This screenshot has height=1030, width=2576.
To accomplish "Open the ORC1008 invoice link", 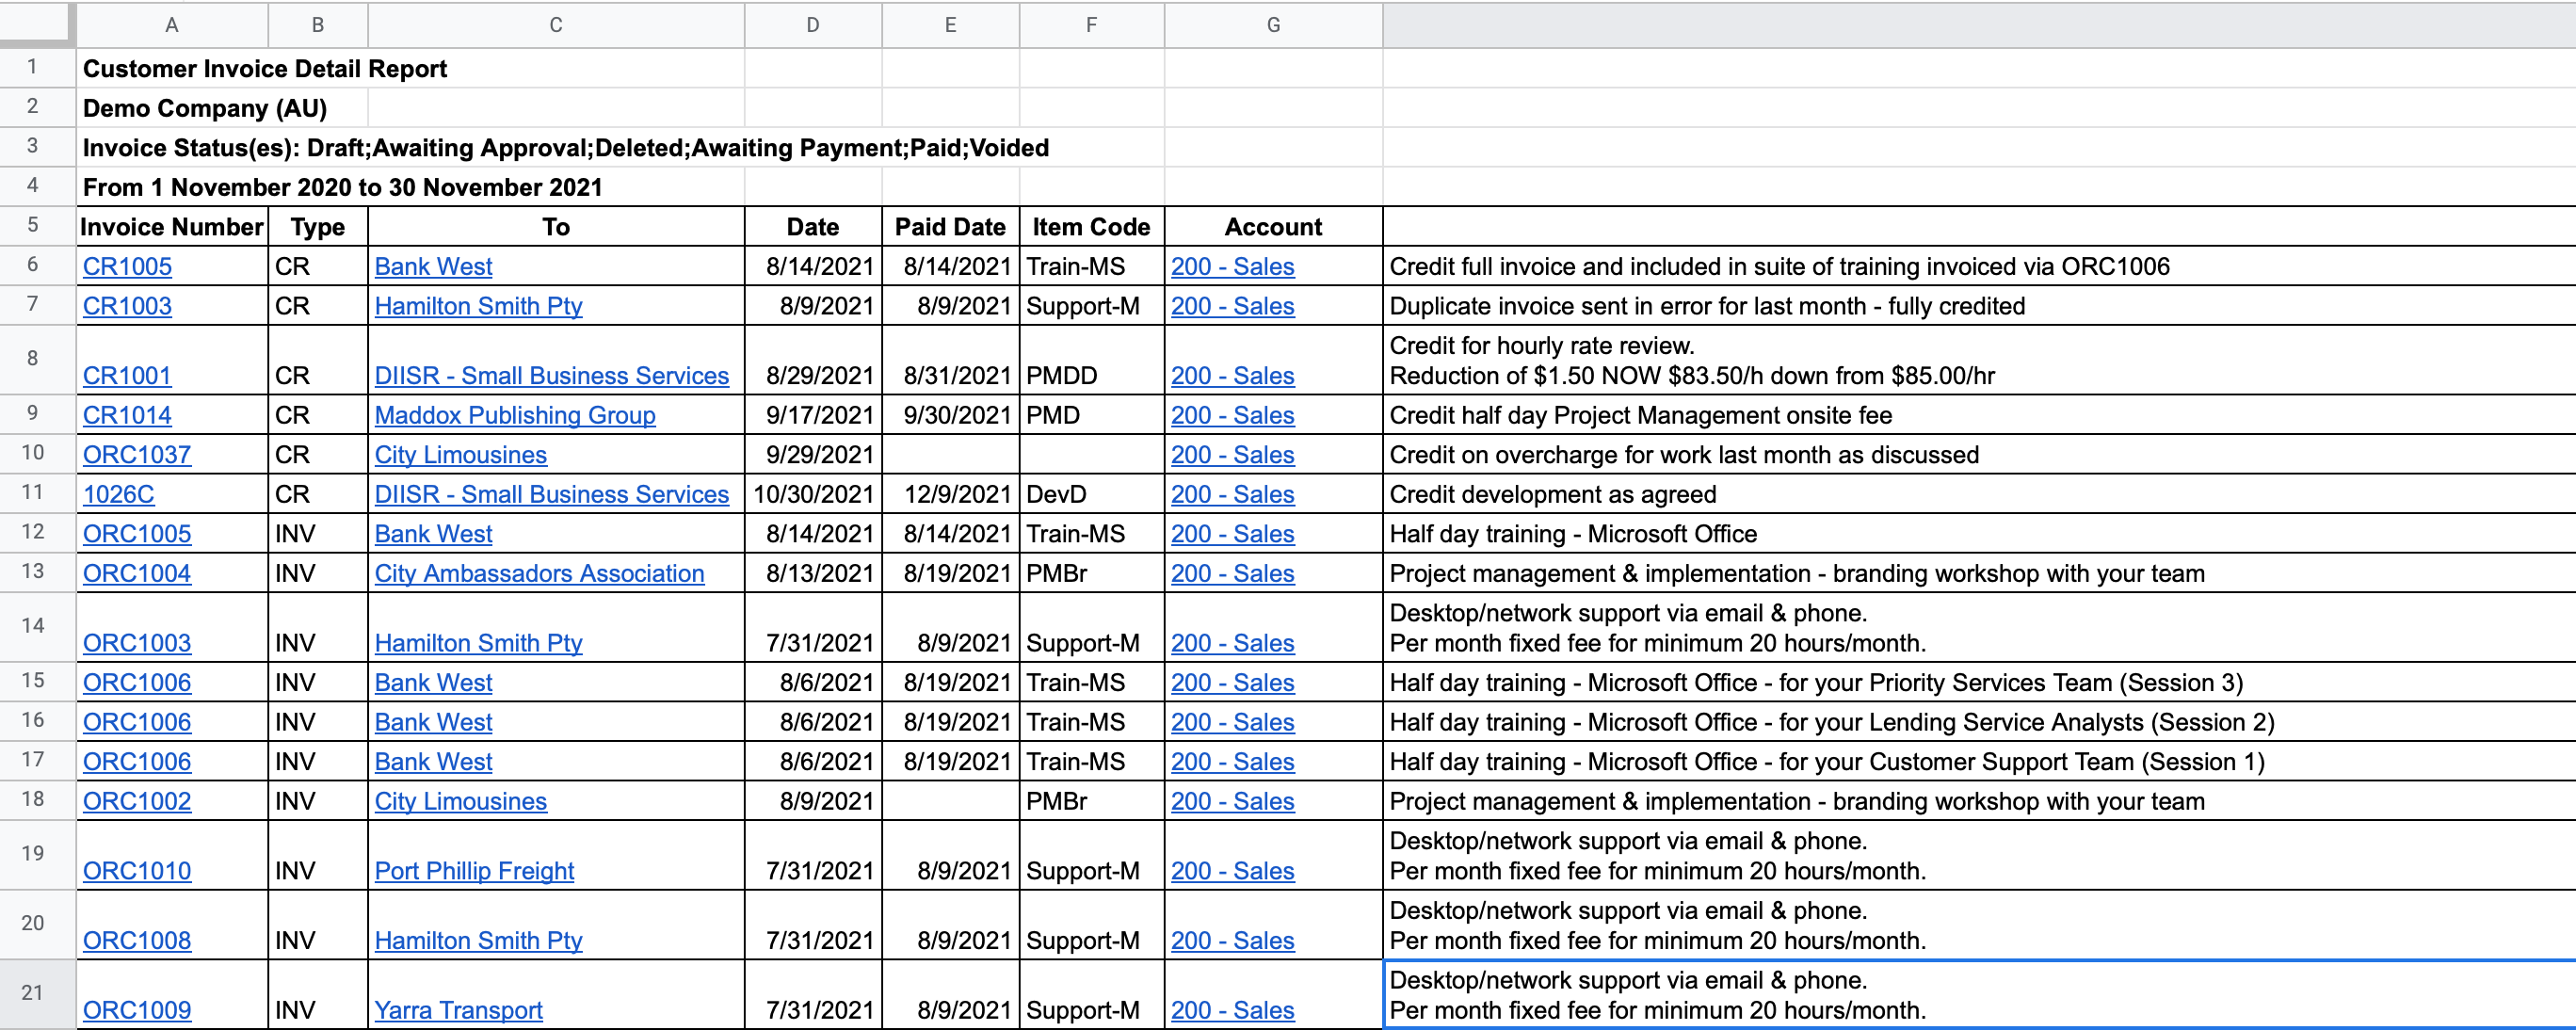I will 137,941.
